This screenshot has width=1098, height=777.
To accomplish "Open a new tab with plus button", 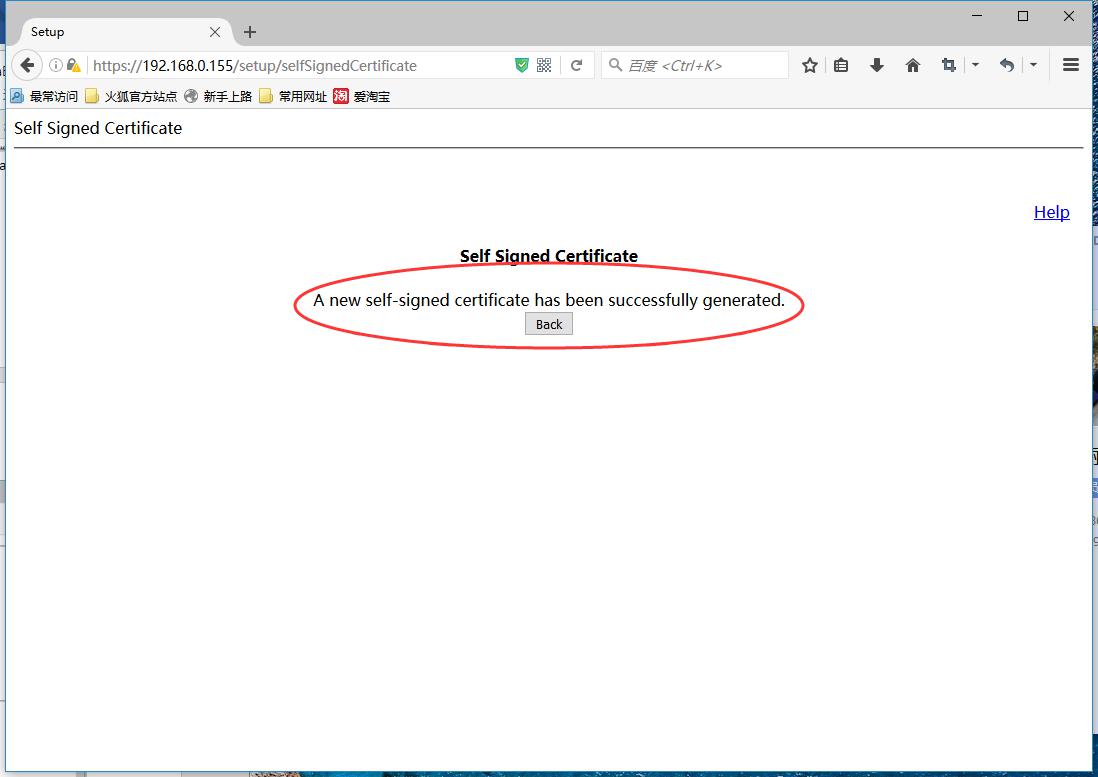I will pos(249,32).
